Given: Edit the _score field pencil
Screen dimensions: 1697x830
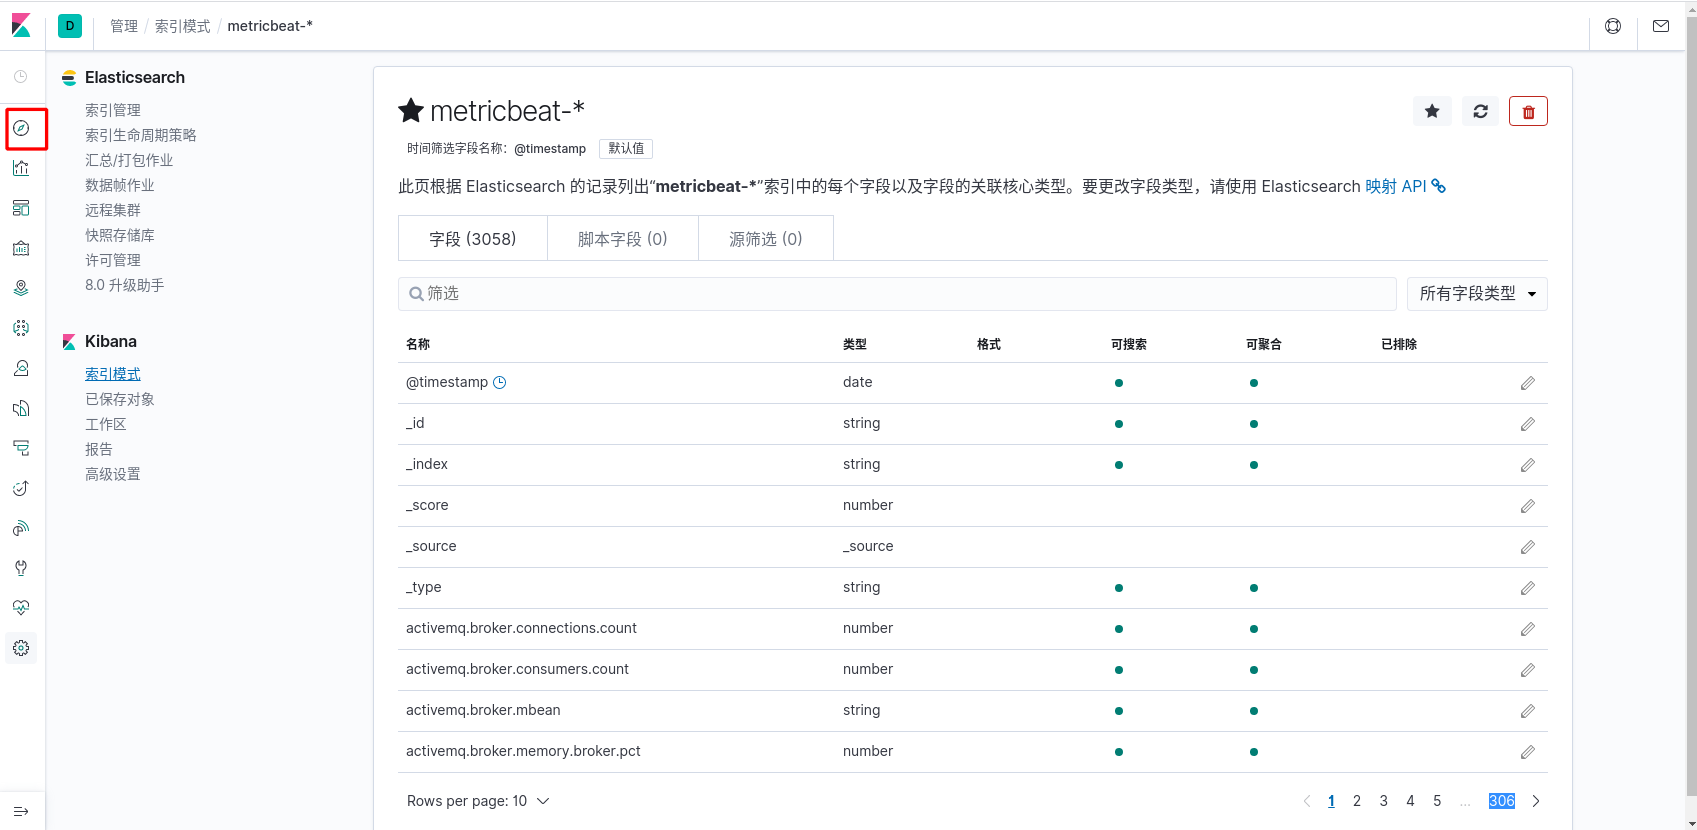Looking at the screenshot, I should click(1528, 506).
